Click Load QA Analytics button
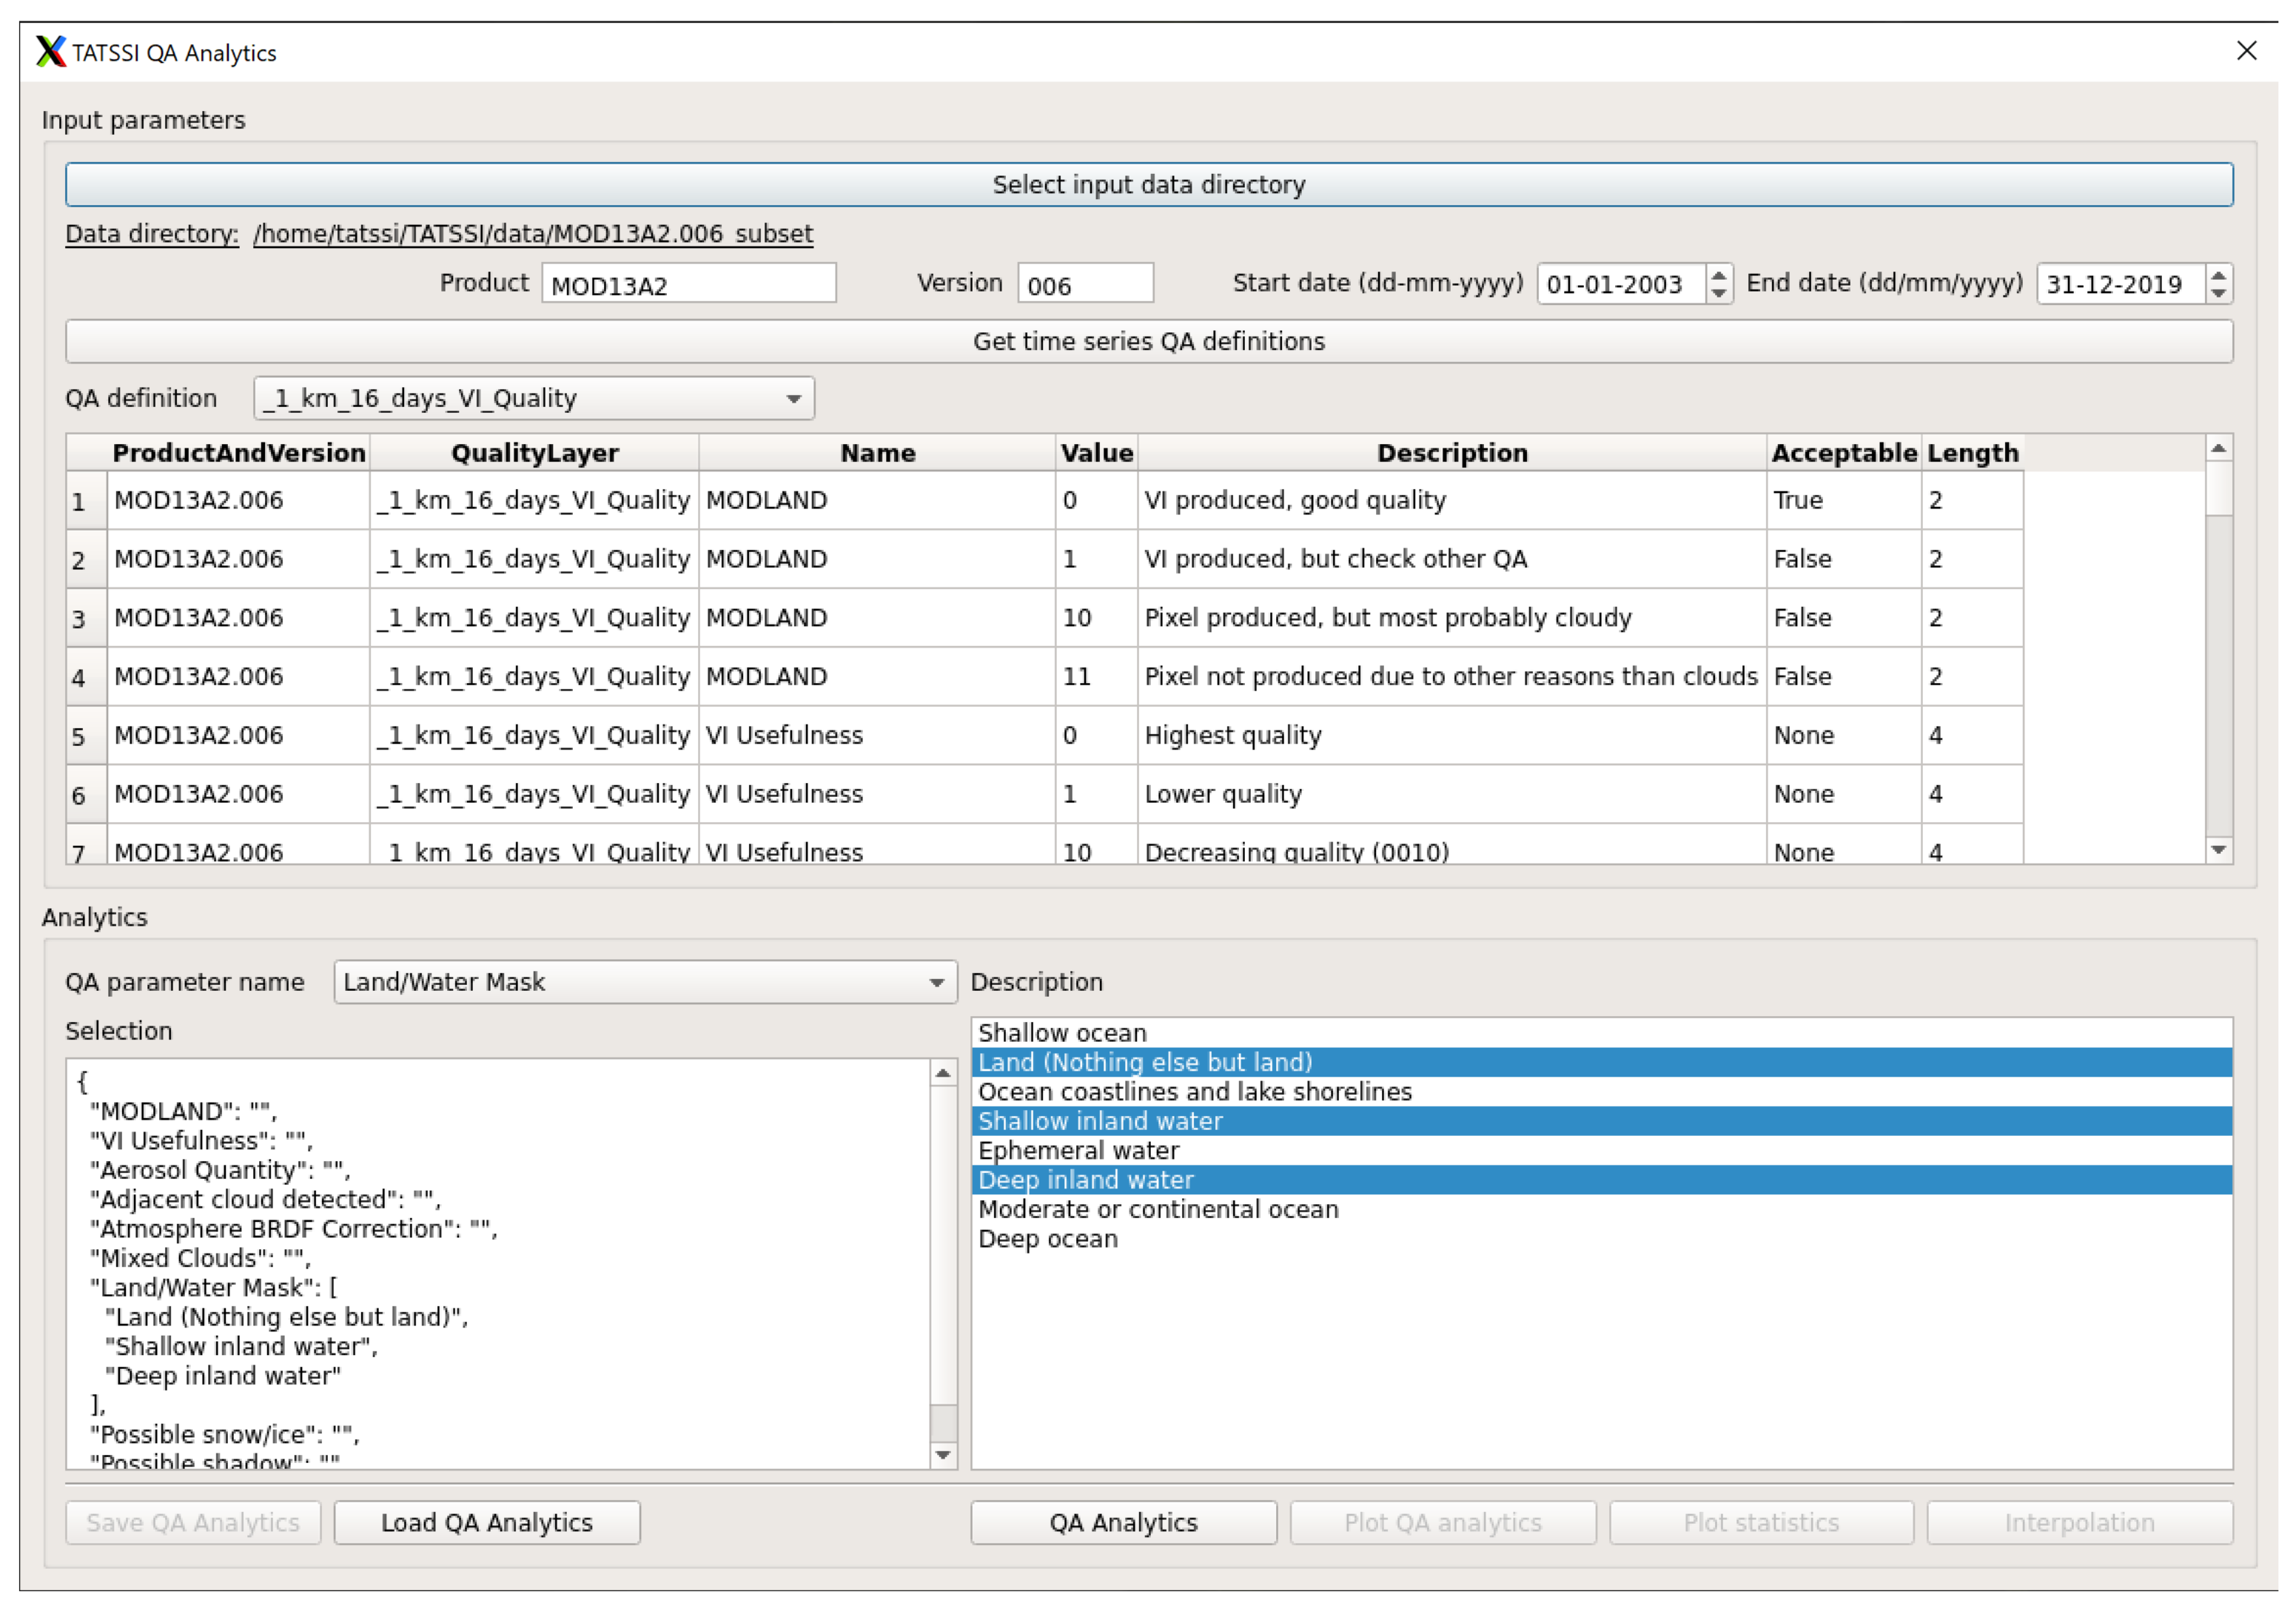 [x=487, y=1523]
